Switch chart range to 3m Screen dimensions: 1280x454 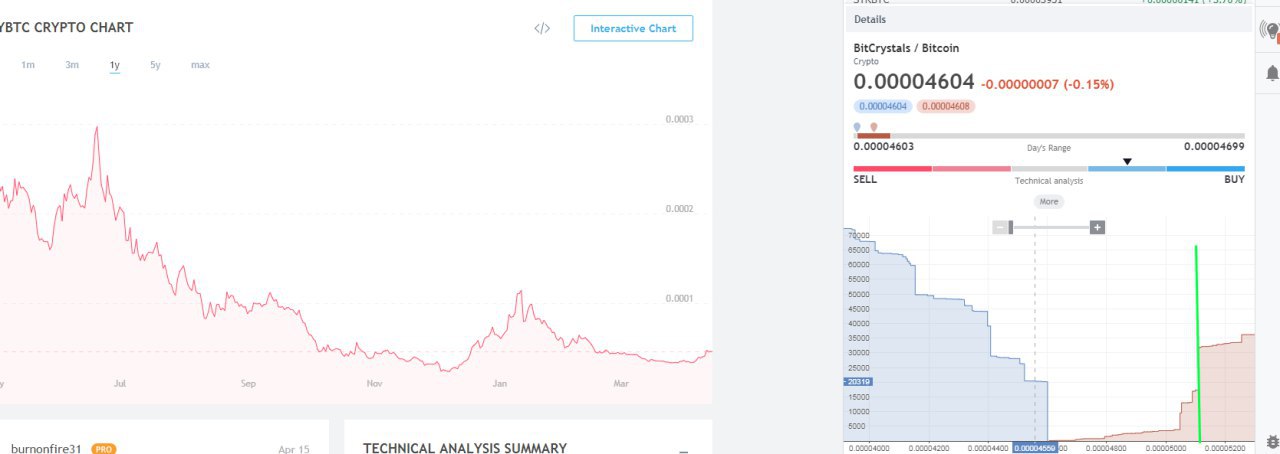tap(72, 65)
